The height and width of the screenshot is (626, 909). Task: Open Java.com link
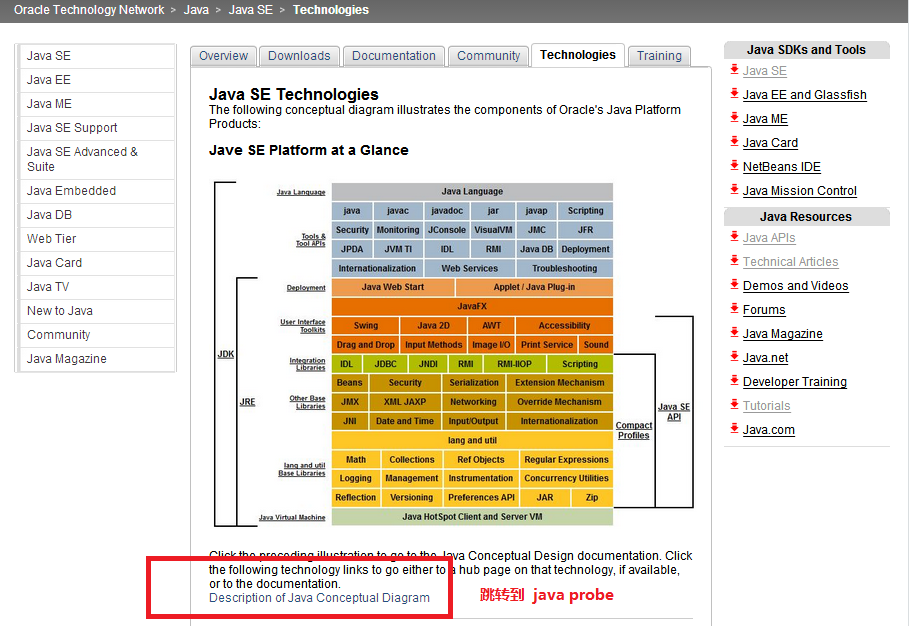[x=769, y=430]
